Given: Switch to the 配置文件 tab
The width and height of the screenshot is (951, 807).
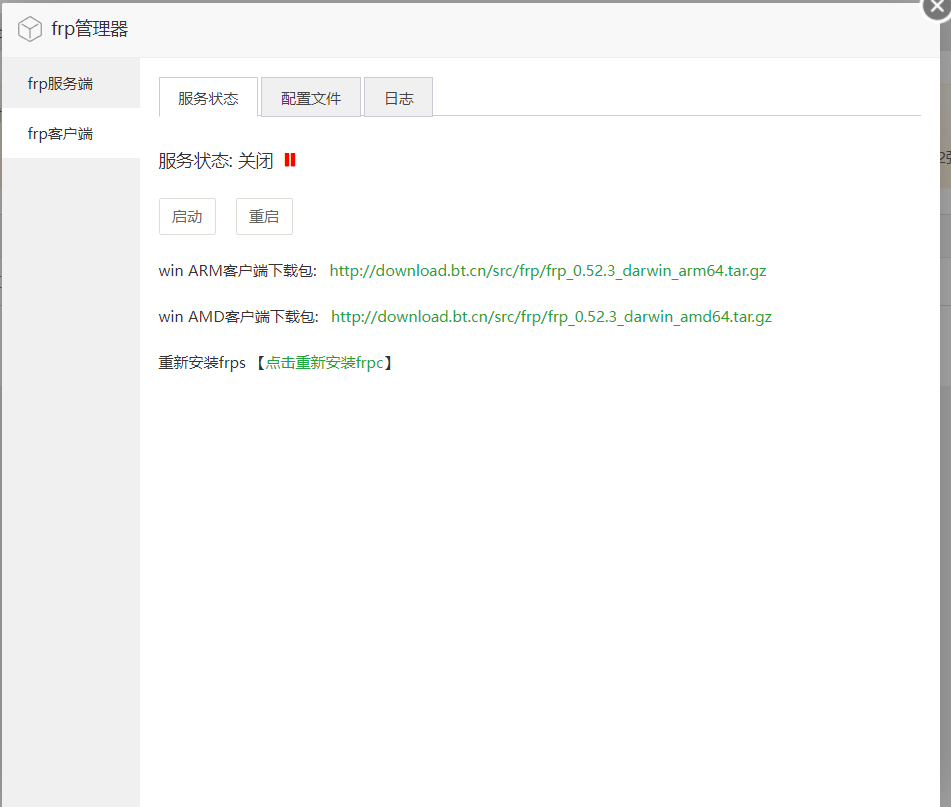Looking at the screenshot, I should [311, 98].
